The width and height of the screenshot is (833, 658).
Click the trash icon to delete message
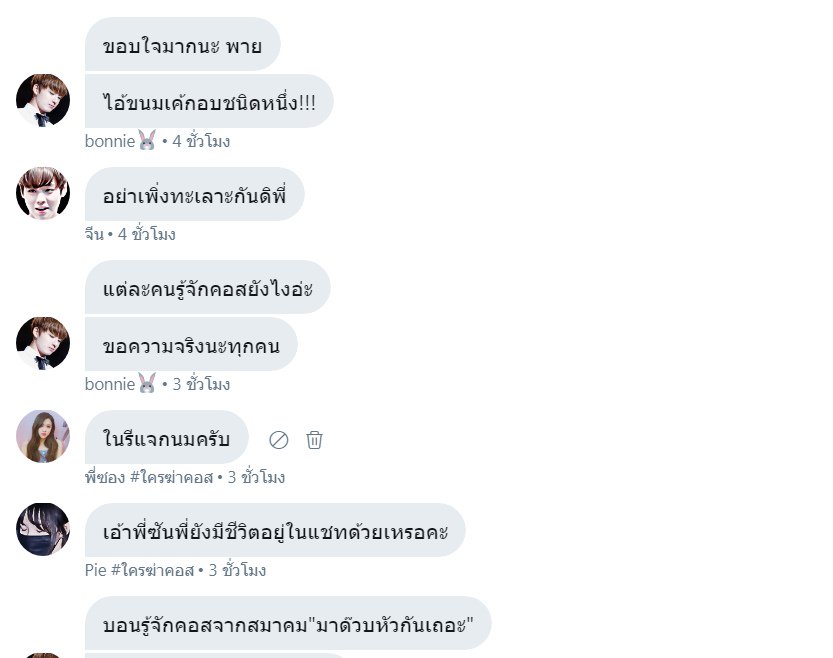coord(314,440)
